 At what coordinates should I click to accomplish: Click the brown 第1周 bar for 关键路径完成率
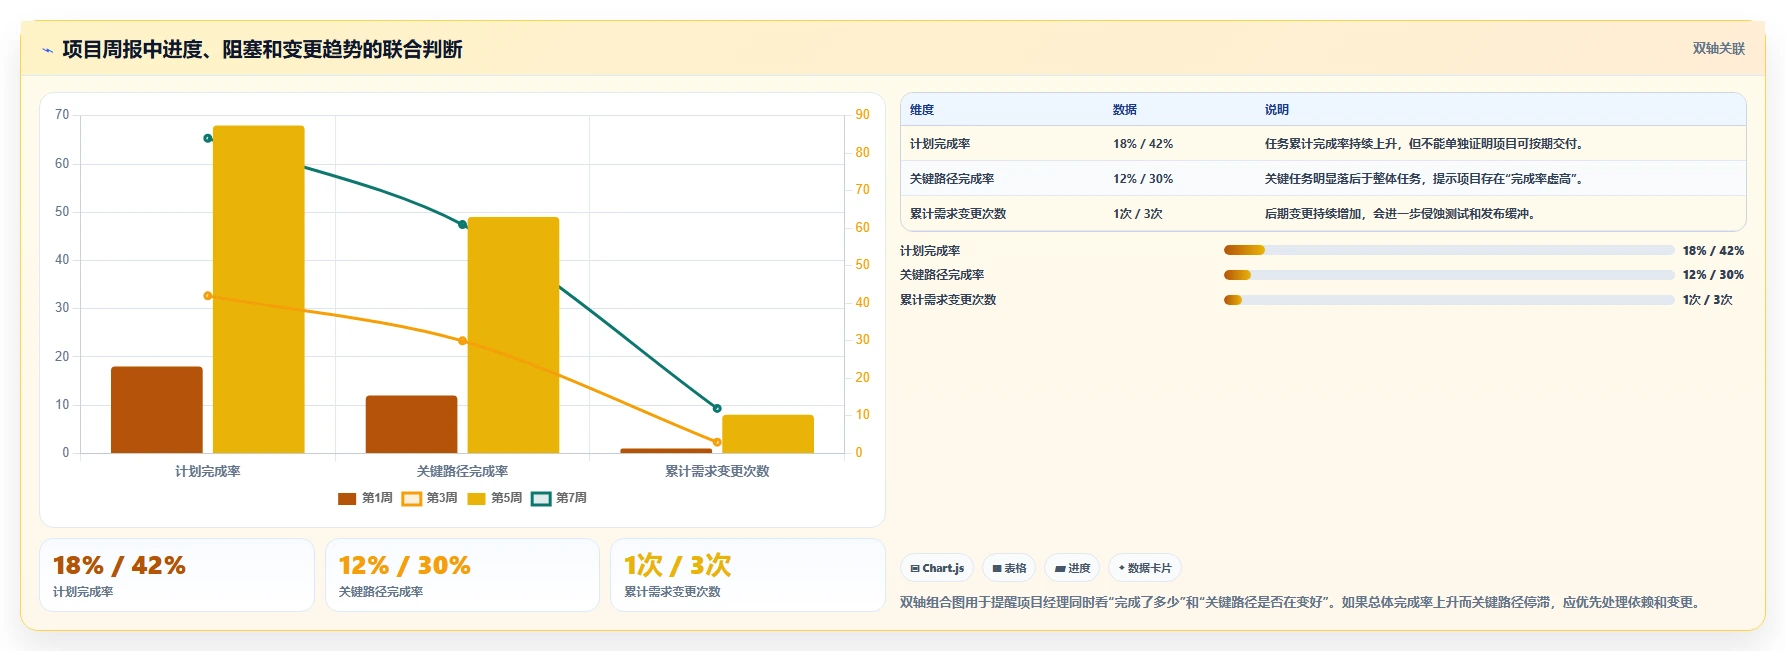pos(411,424)
